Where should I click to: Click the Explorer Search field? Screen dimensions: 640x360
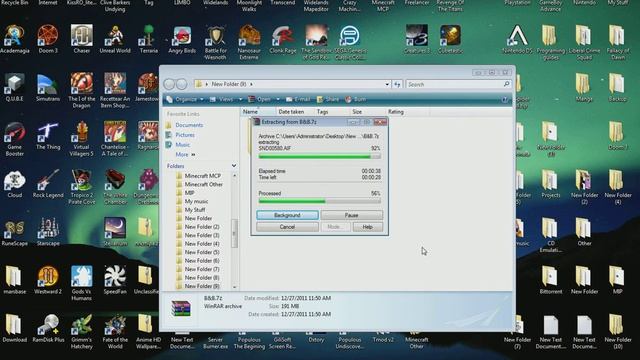point(458,84)
